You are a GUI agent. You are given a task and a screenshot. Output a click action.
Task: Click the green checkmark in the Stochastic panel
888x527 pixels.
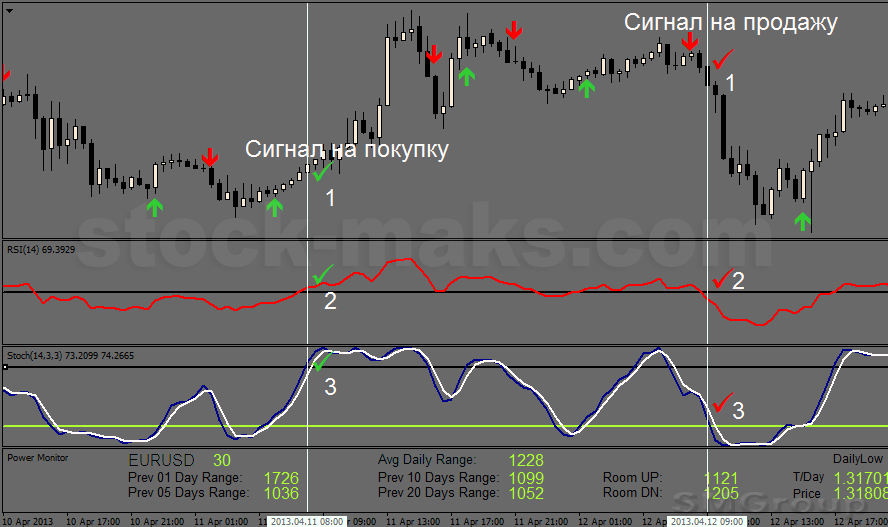[x=322, y=362]
